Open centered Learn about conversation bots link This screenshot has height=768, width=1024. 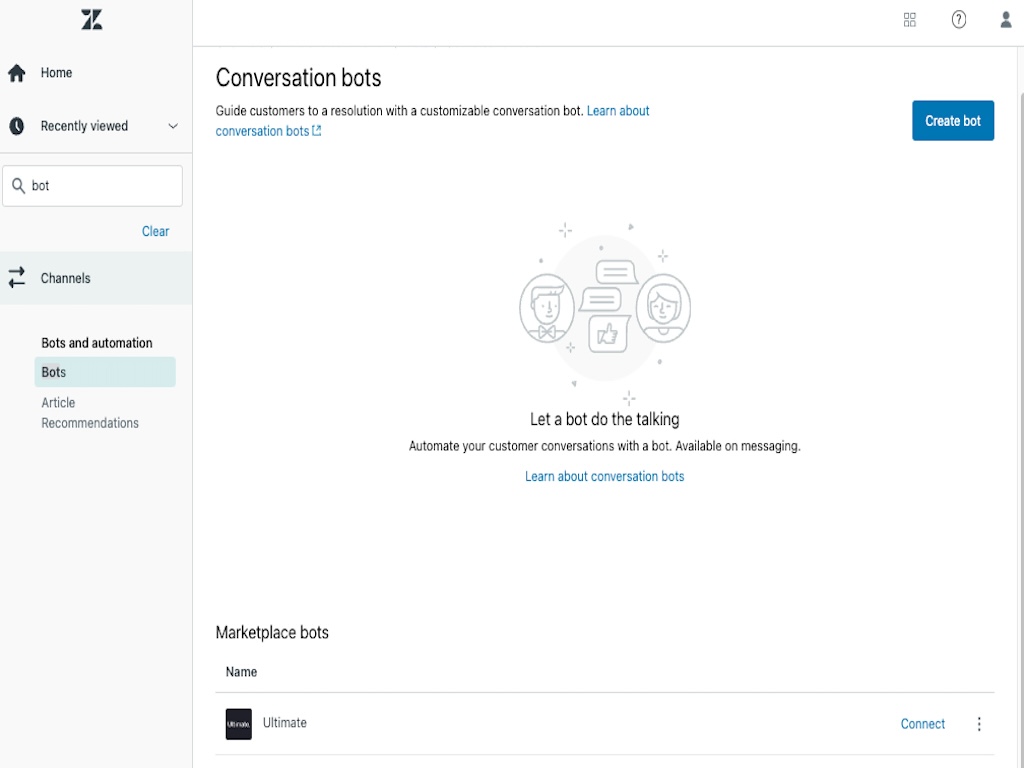[604, 476]
